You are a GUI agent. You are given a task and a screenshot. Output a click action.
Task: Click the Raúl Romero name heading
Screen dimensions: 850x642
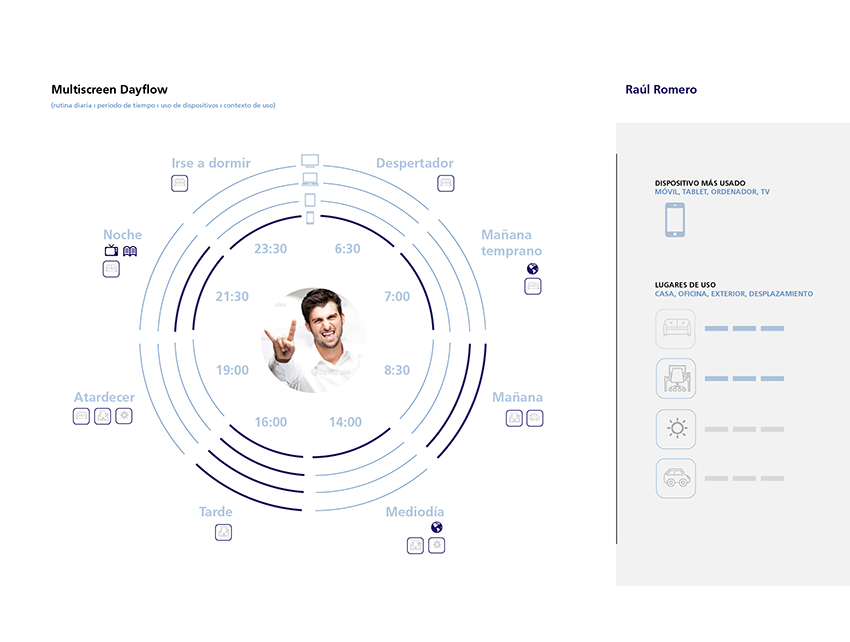click(660, 90)
